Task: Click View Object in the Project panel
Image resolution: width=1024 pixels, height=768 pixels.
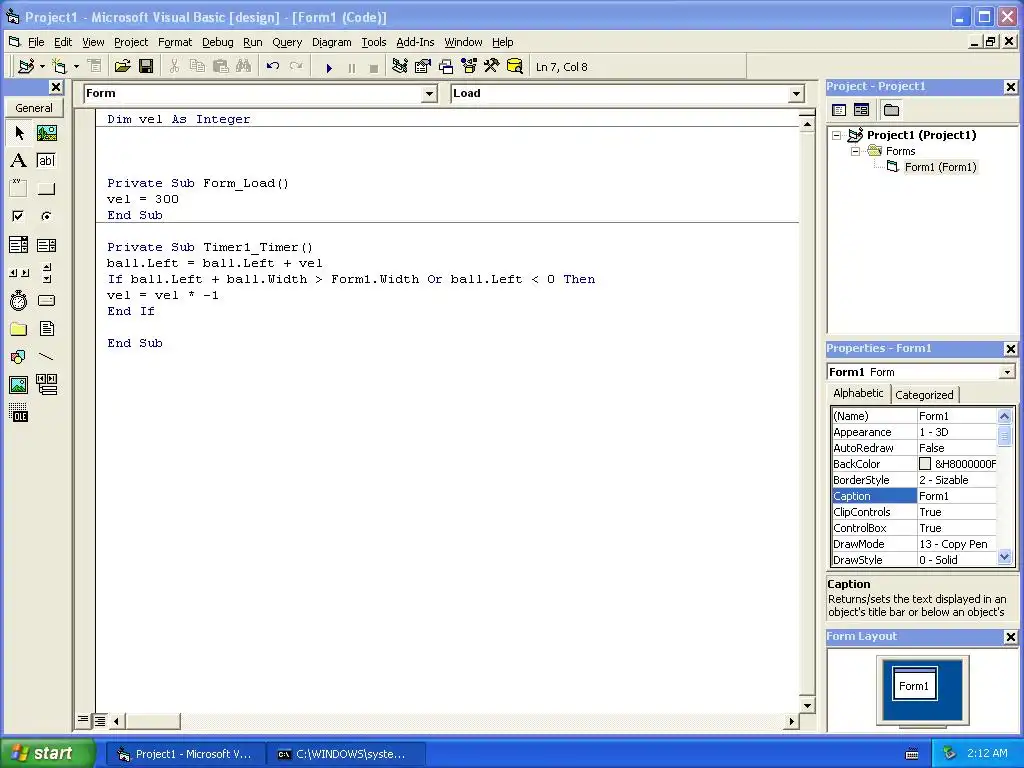Action: (x=861, y=110)
